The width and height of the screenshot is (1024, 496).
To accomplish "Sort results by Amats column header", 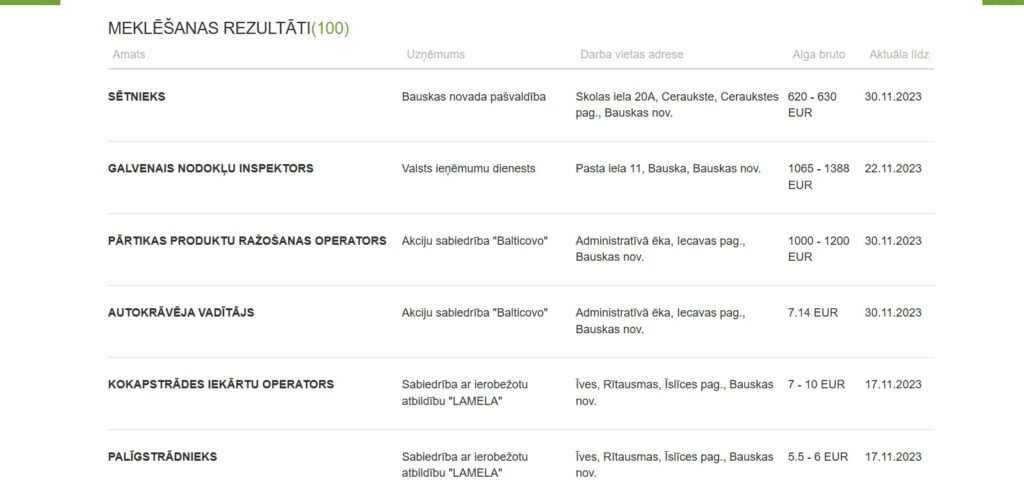I will click(129, 54).
